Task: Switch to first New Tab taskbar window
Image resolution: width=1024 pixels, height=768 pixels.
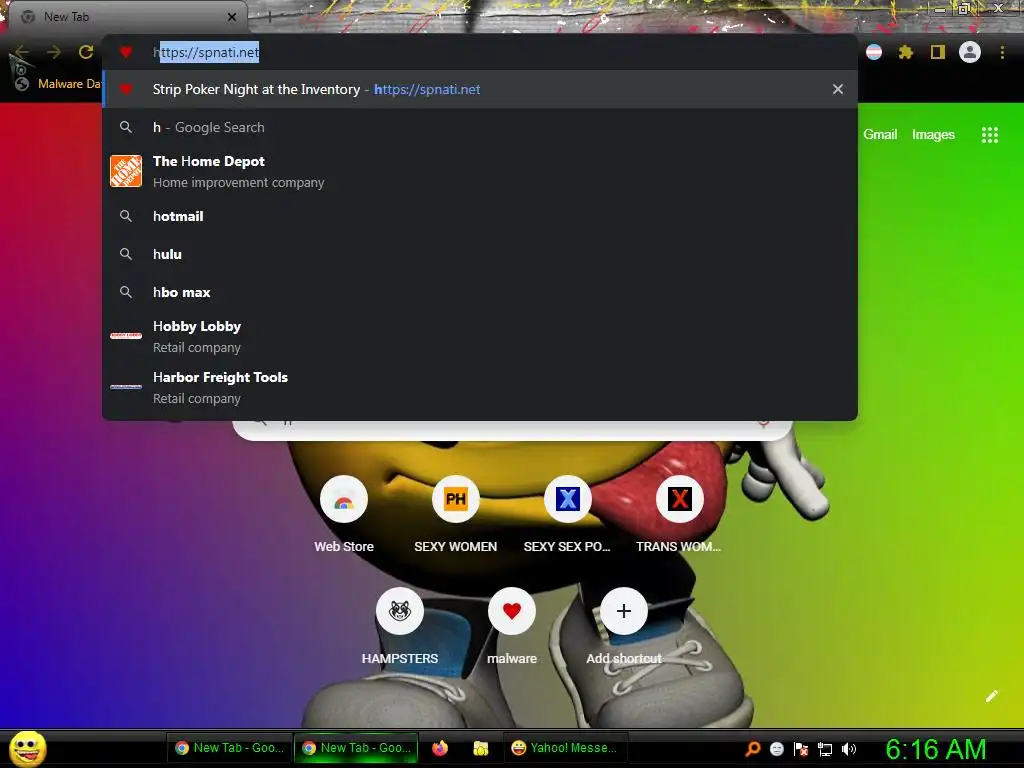Action: pyautogui.click(x=231, y=748)
